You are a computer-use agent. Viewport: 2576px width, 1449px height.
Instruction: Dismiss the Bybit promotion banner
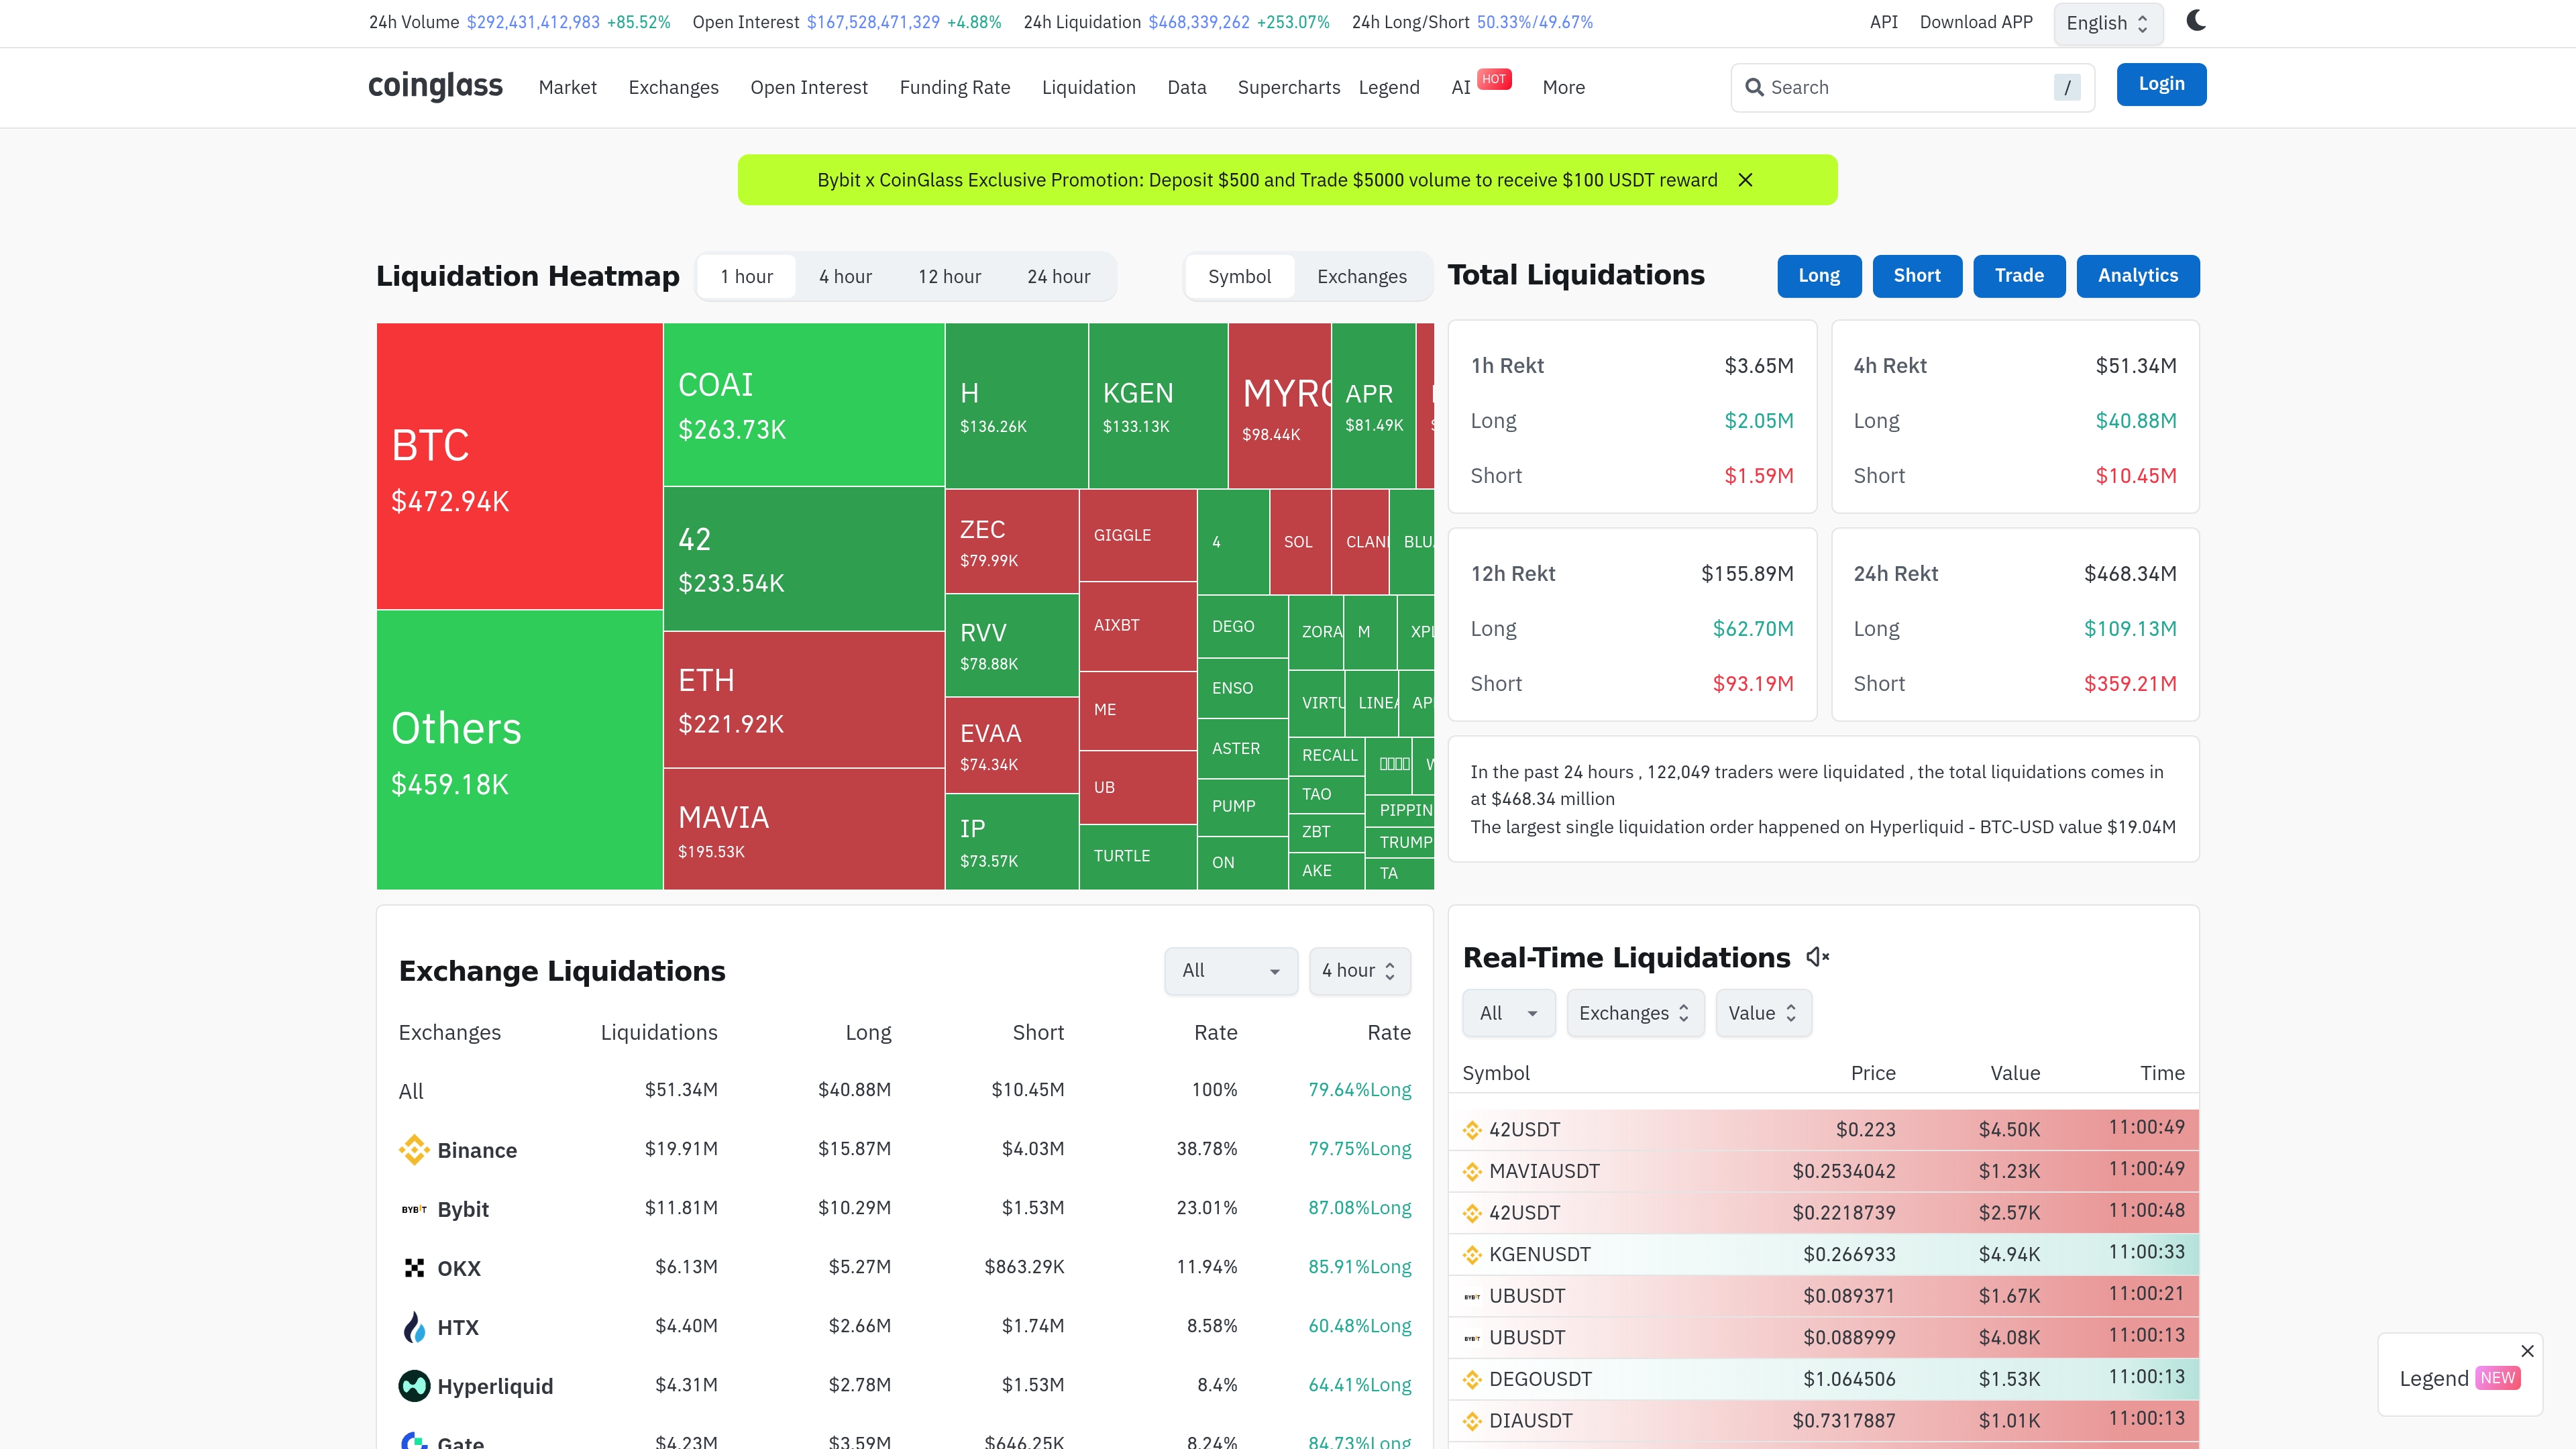[1745, 180]
